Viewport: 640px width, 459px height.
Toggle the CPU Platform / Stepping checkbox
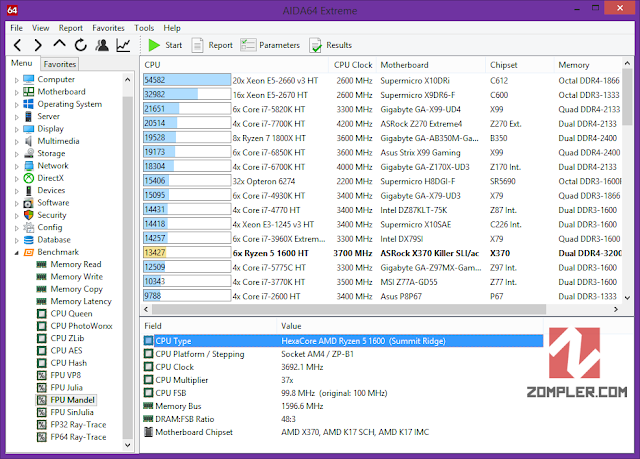coord(149,354)
